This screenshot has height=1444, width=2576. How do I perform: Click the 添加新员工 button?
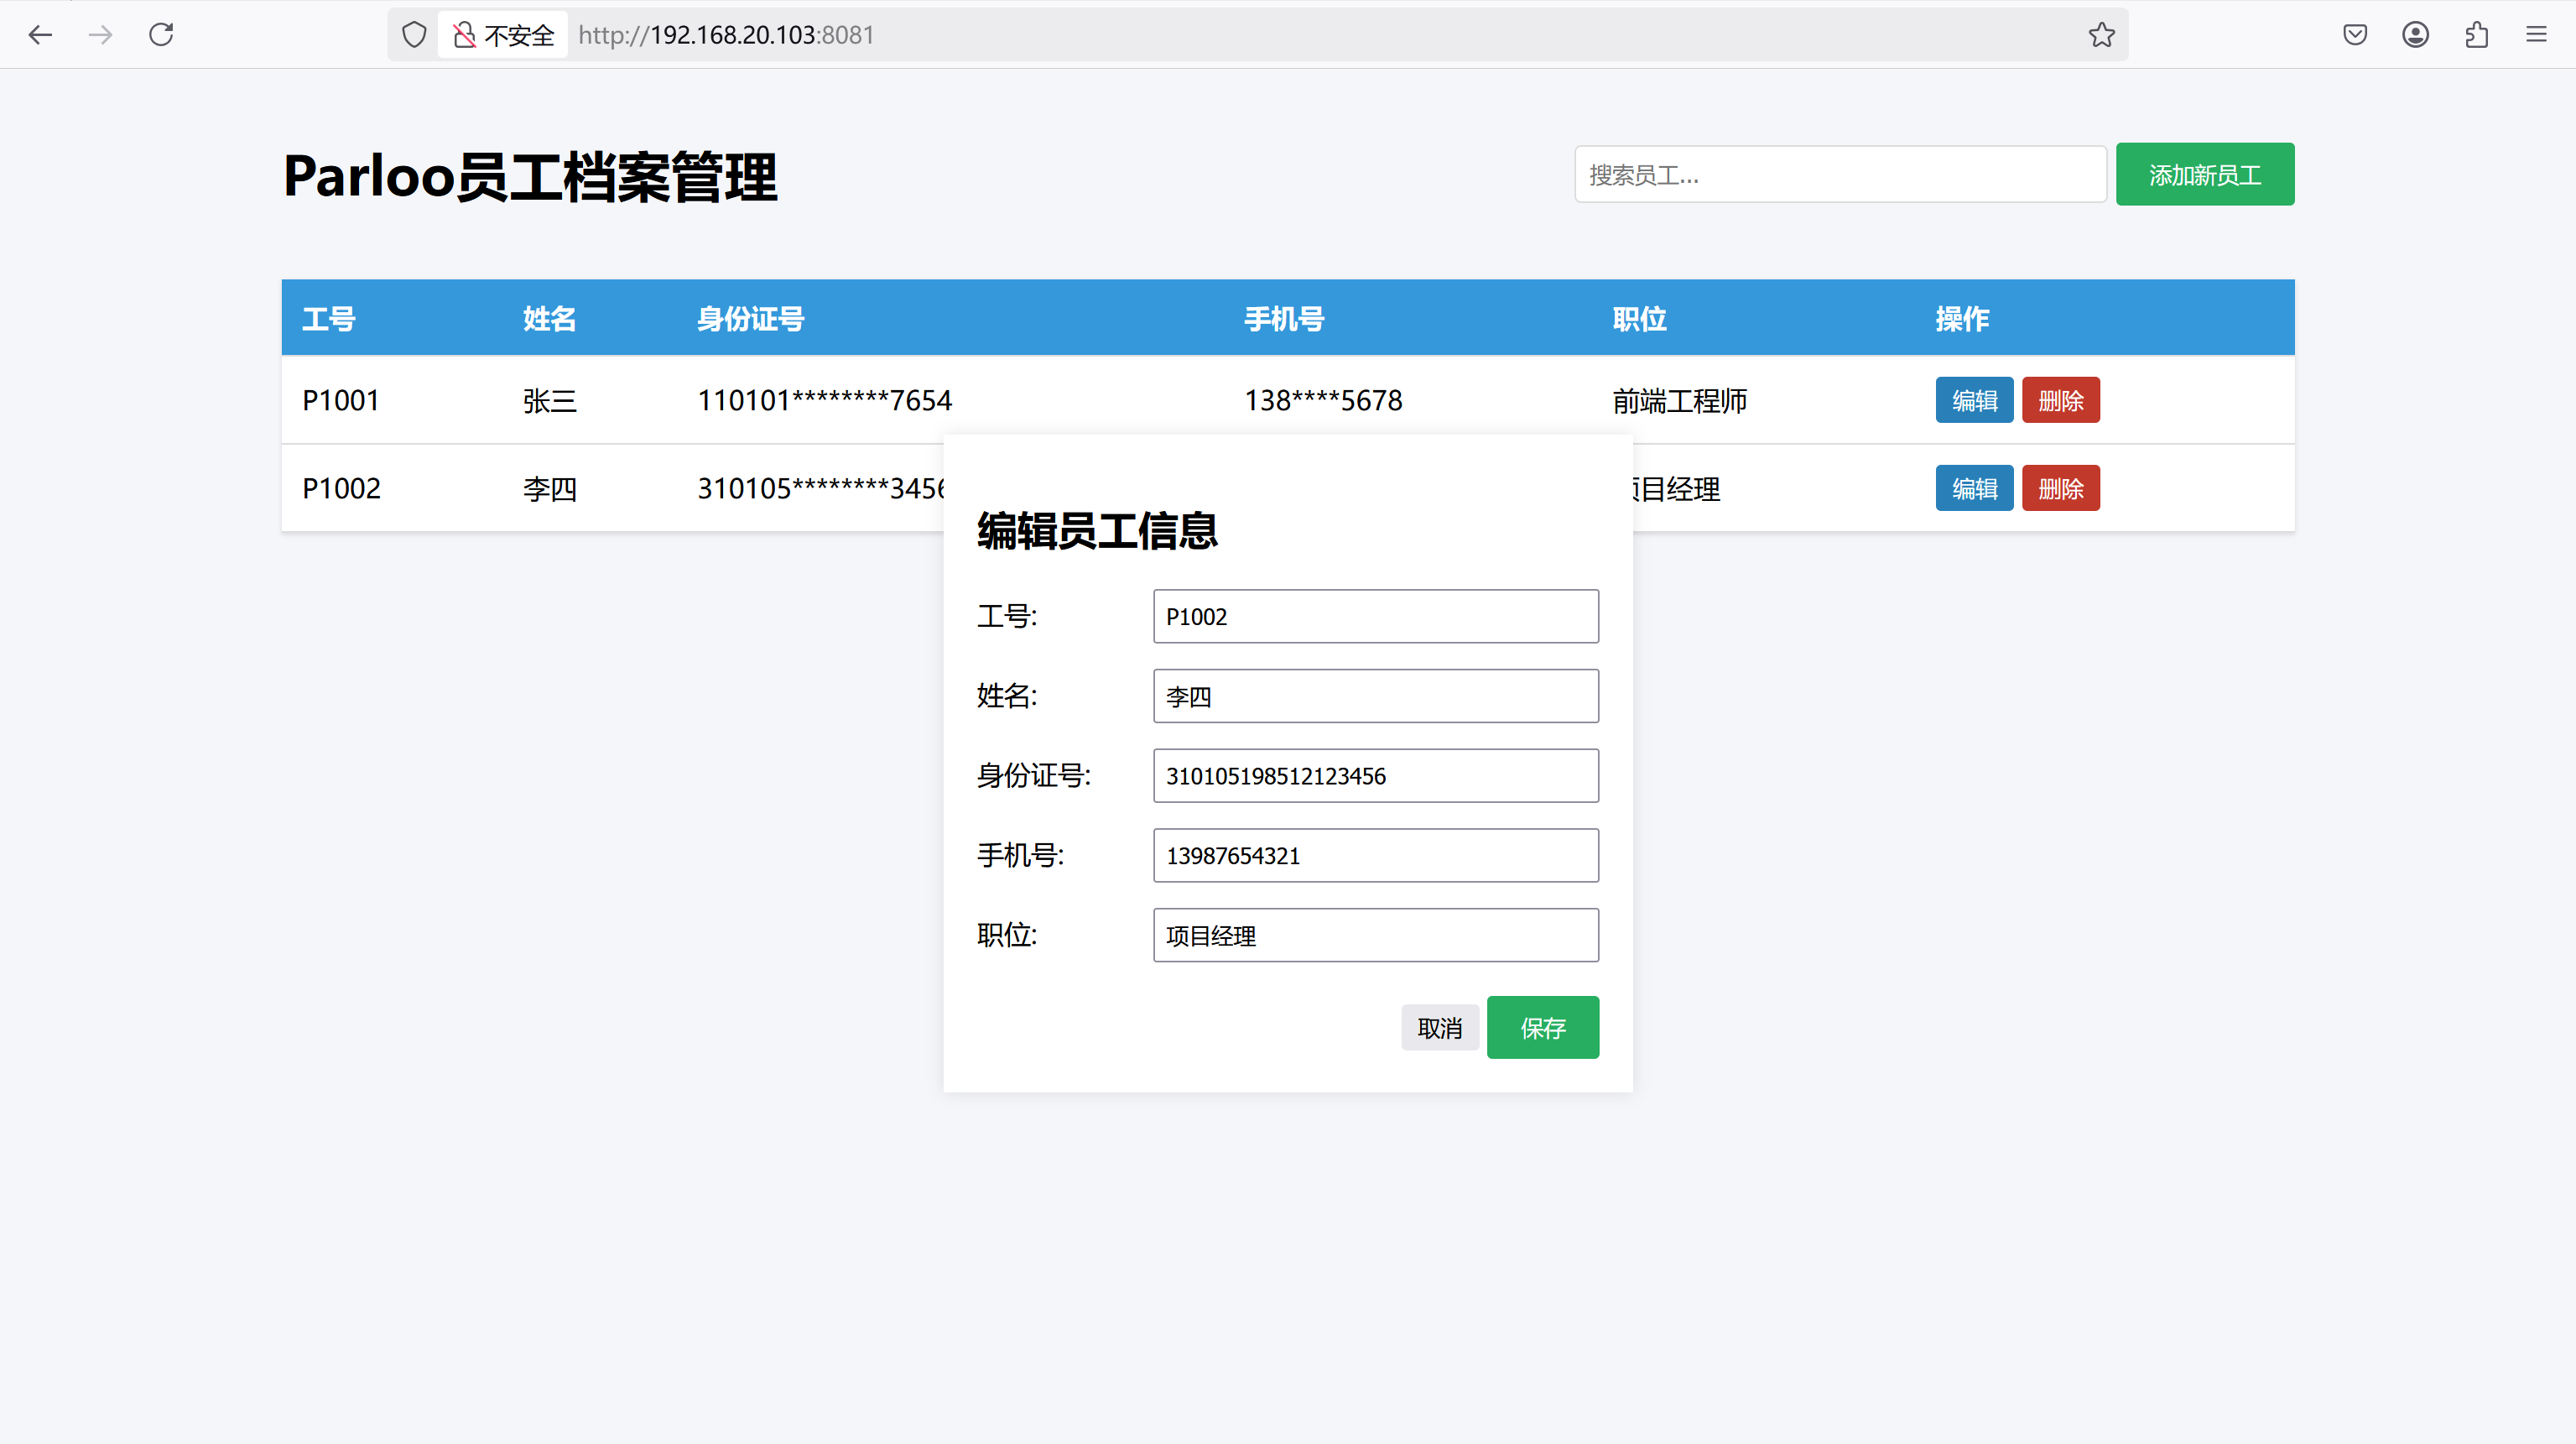pos(2205,174)
